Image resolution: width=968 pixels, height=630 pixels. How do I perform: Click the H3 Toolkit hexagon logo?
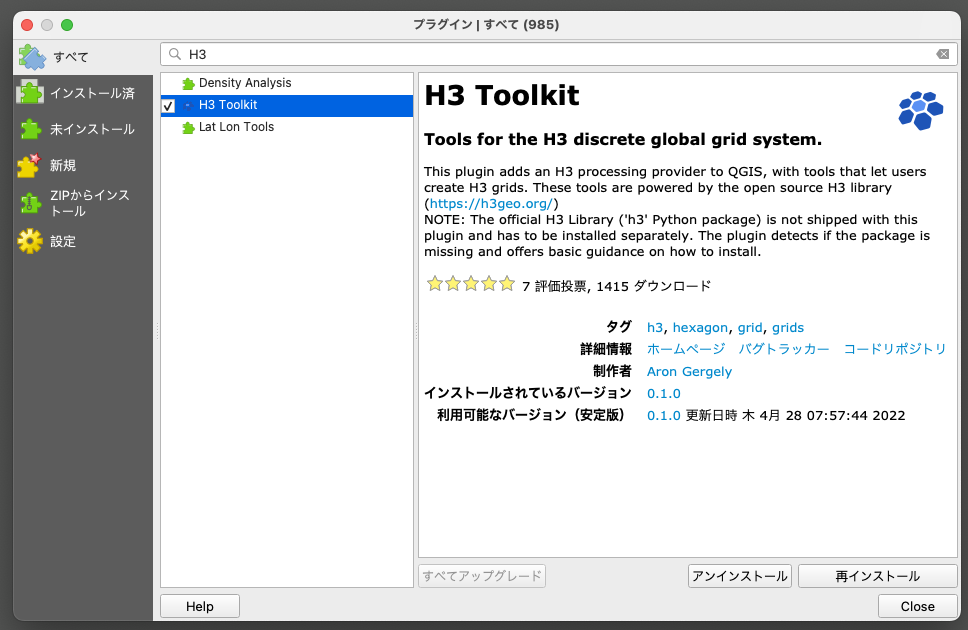point(920,110)
